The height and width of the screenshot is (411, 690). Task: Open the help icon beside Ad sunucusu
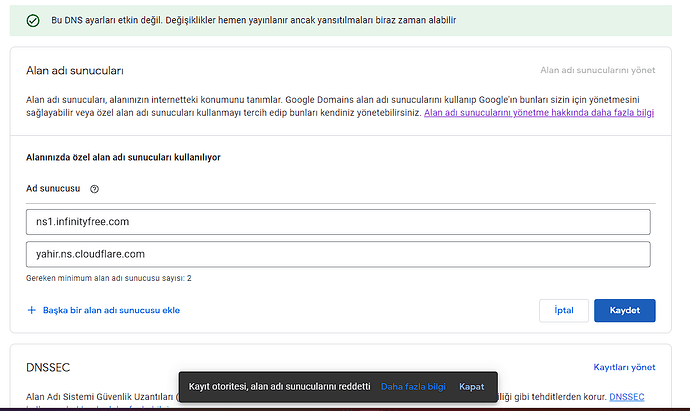94,189
